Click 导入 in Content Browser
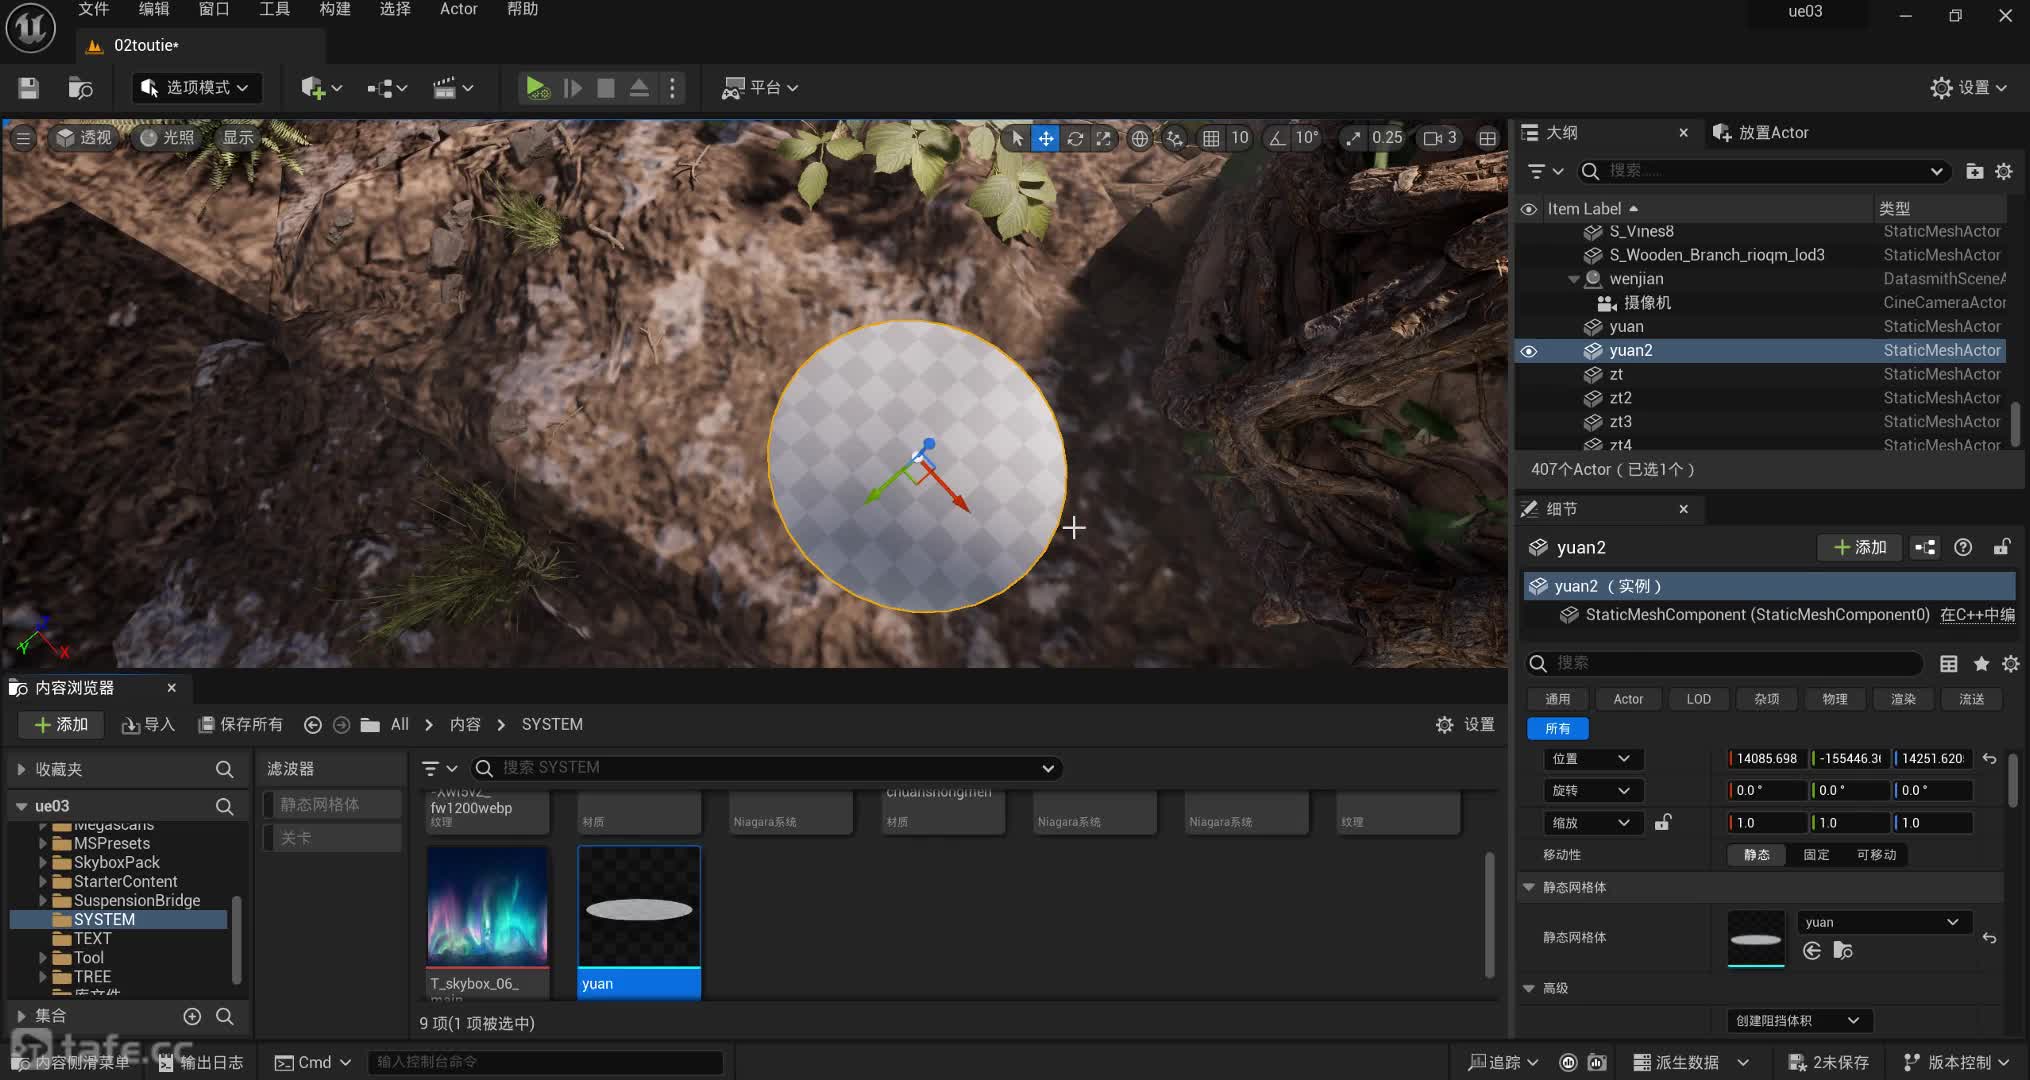This screenshot has height=1080, width=2030. [x=148, y=724]
